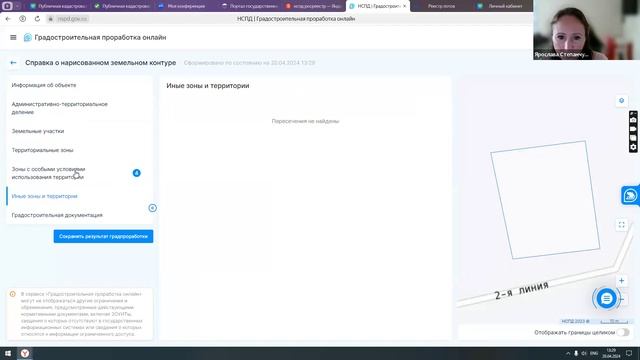Viewport: 640px width, 360px height.
Task: Click the drawn land contour polygon on map
Action: [545, 200]
